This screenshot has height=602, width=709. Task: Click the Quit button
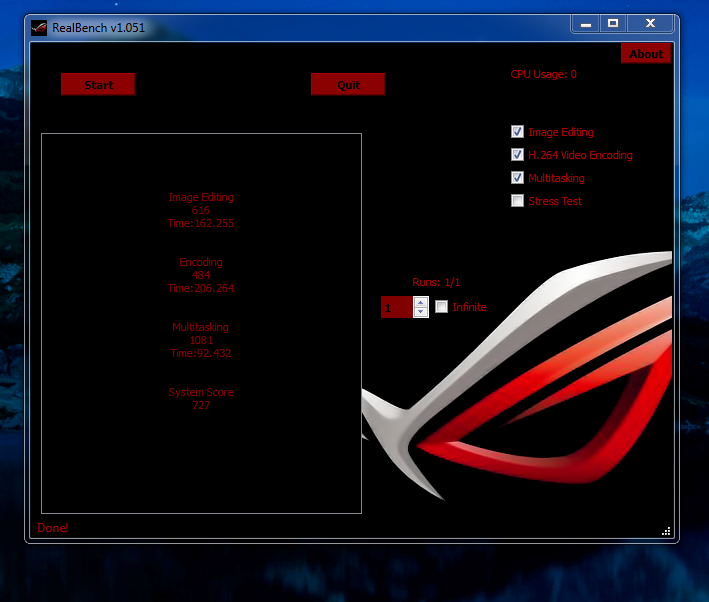pos(348,84)
